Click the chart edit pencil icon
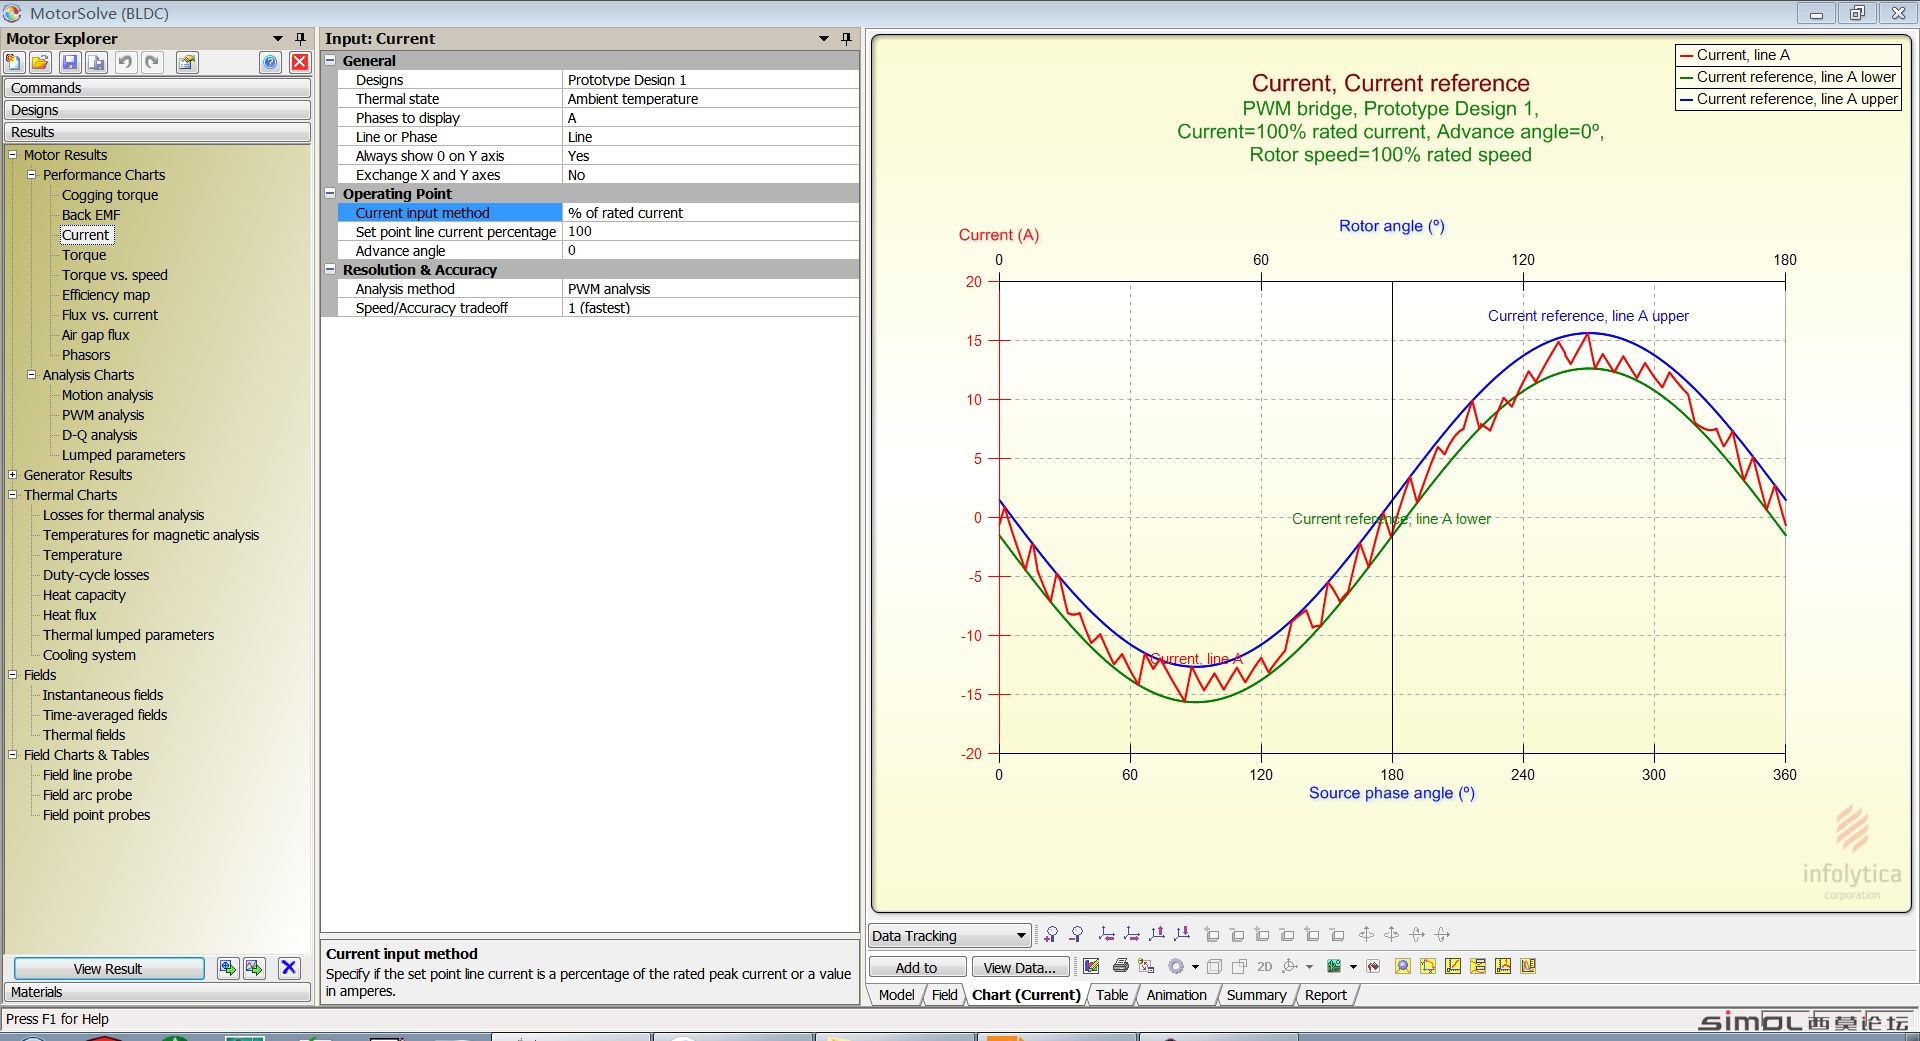 tap(1091, 966)
